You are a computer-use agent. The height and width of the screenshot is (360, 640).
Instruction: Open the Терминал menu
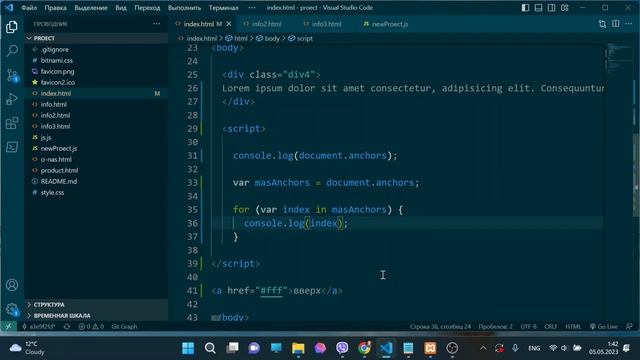point(224,8)
